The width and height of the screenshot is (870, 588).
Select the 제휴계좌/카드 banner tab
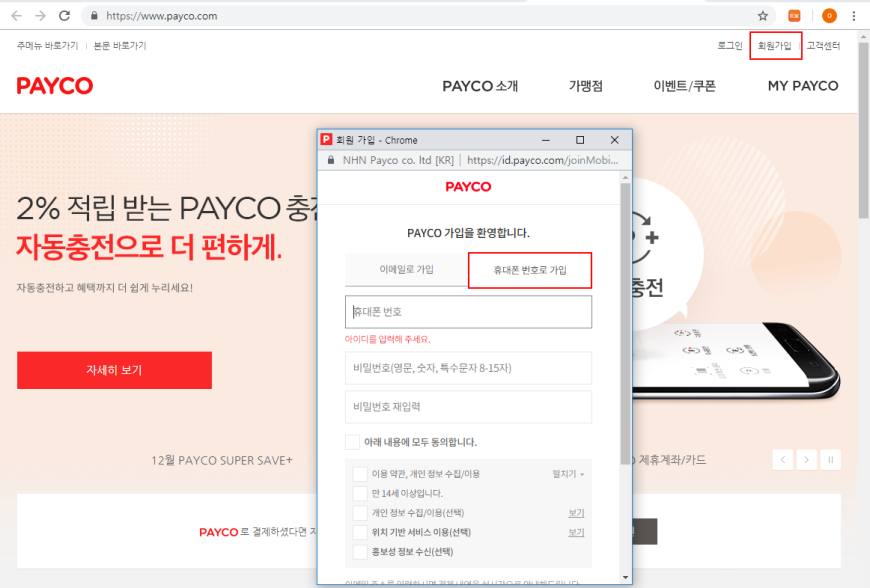672,460
